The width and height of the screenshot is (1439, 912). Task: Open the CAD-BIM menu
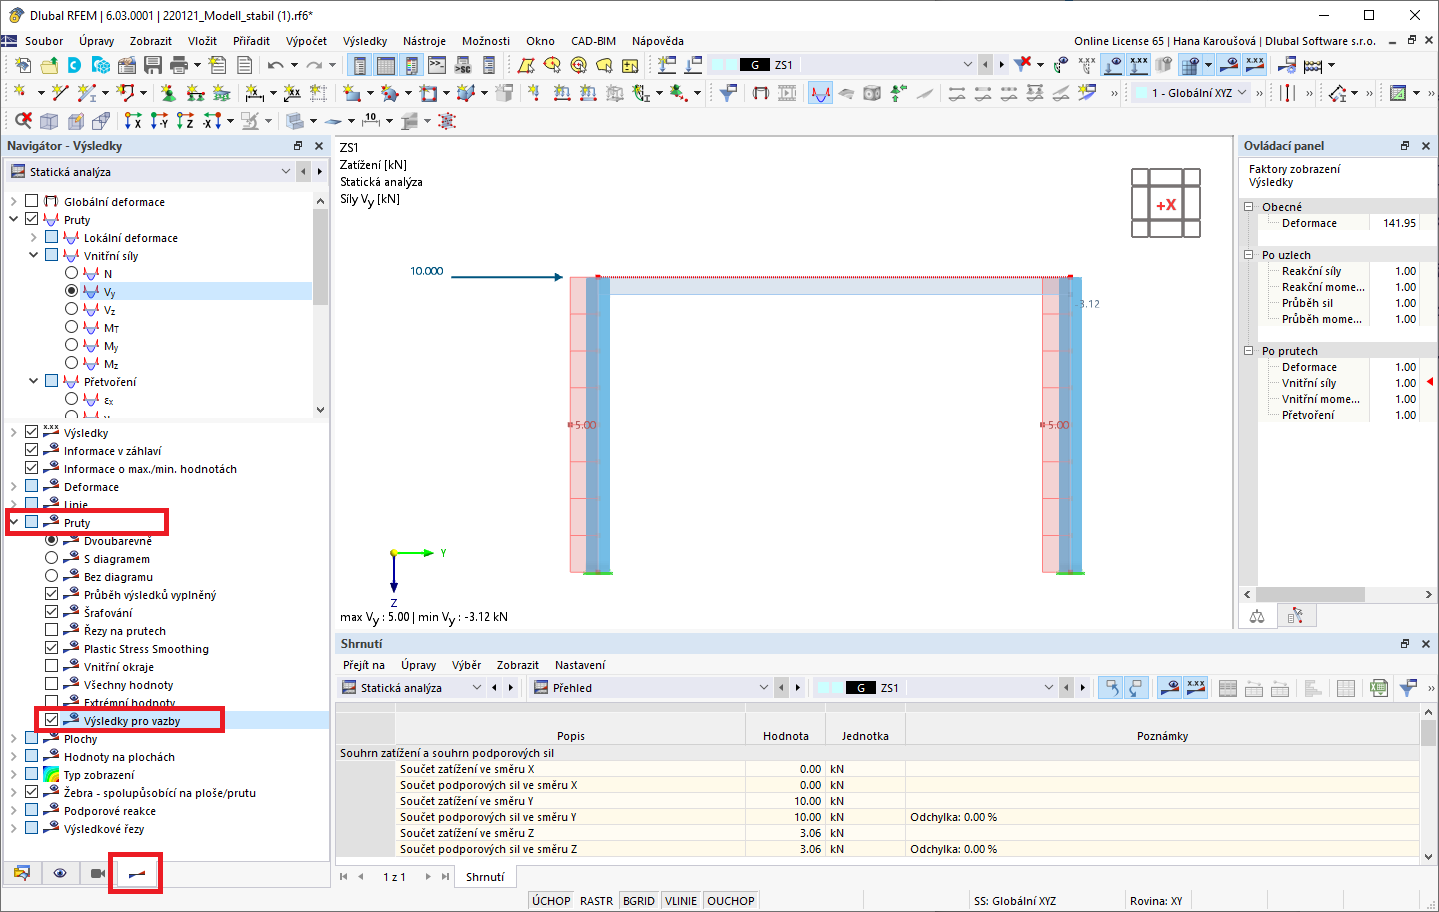pos(593,41)
